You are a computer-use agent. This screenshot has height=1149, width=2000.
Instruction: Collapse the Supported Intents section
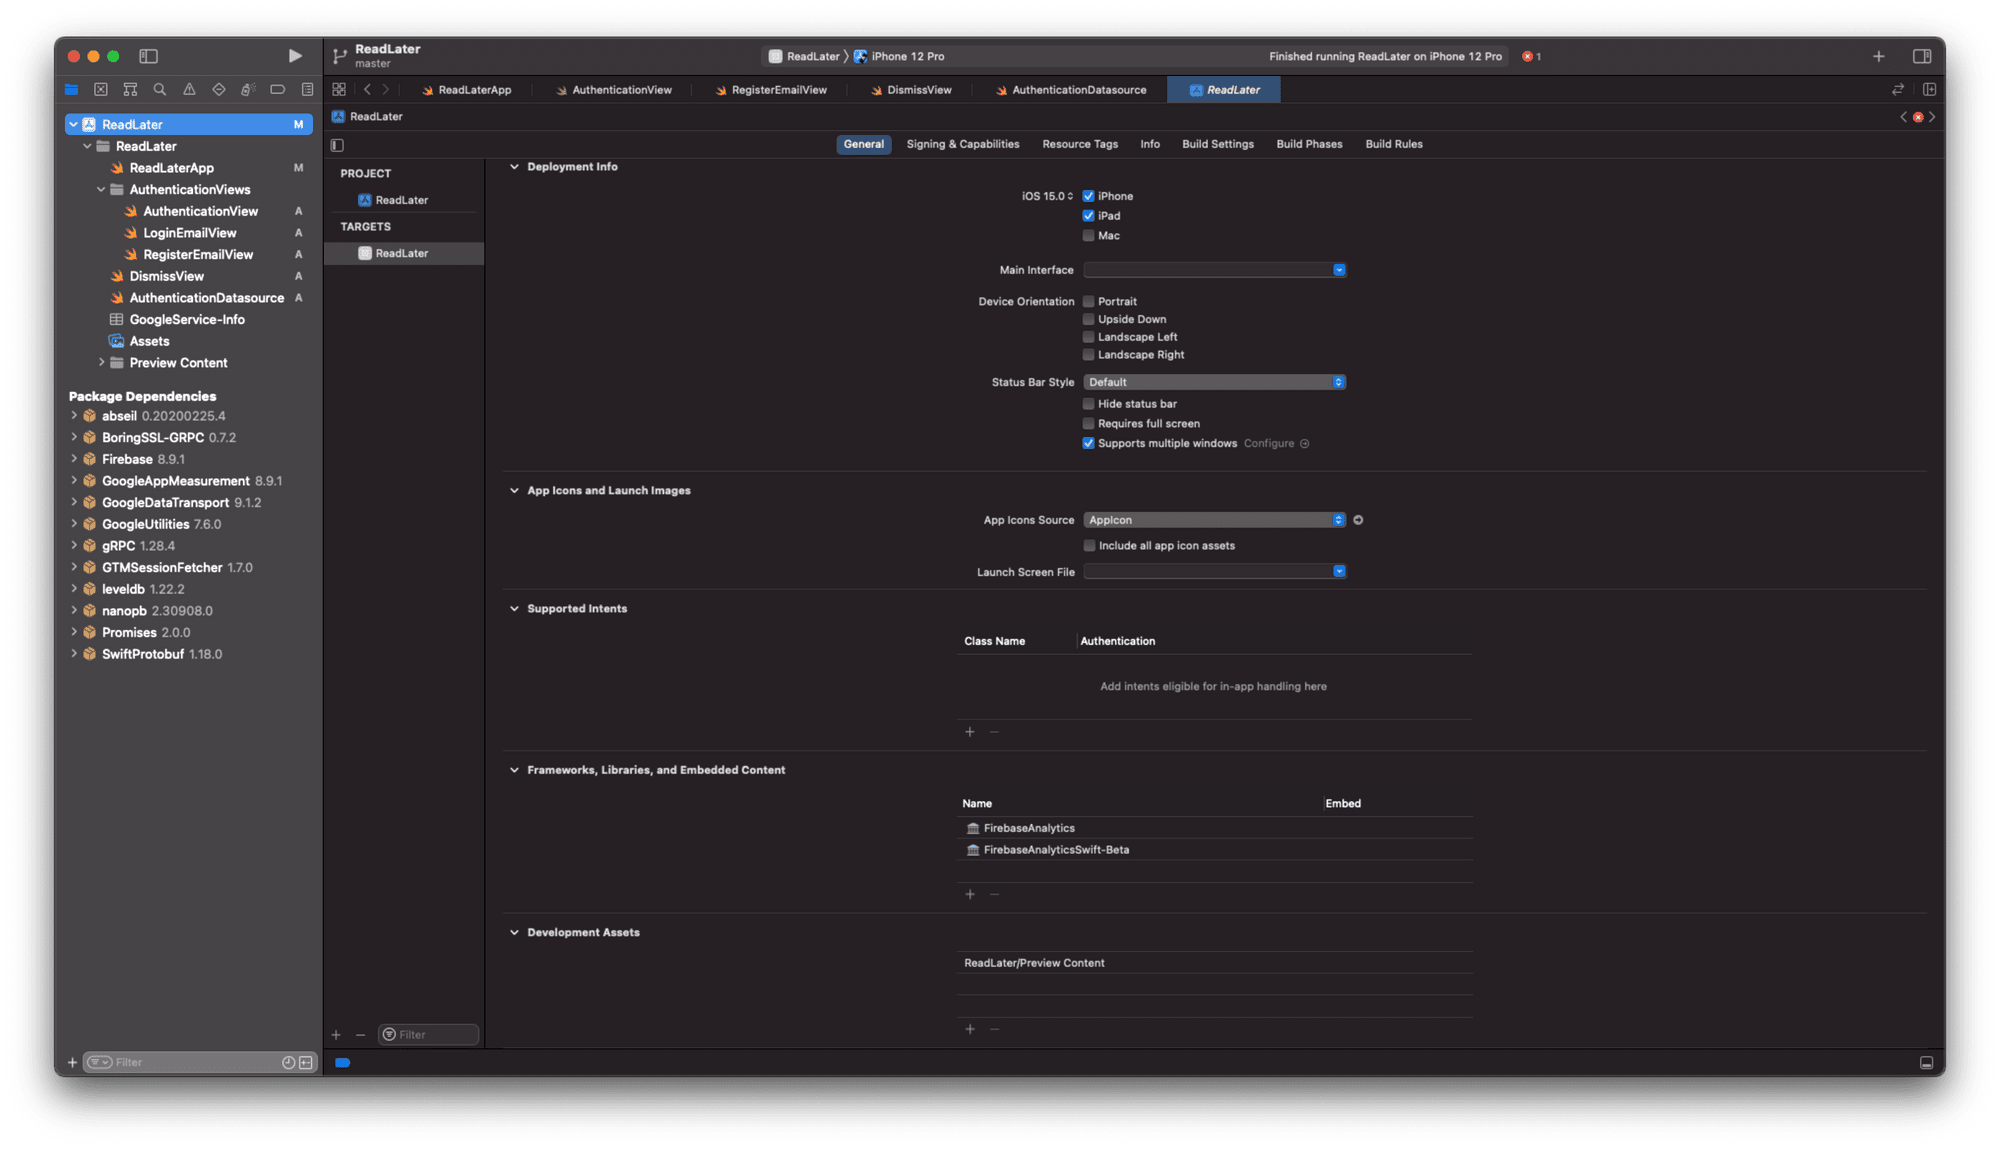[515, 609]
